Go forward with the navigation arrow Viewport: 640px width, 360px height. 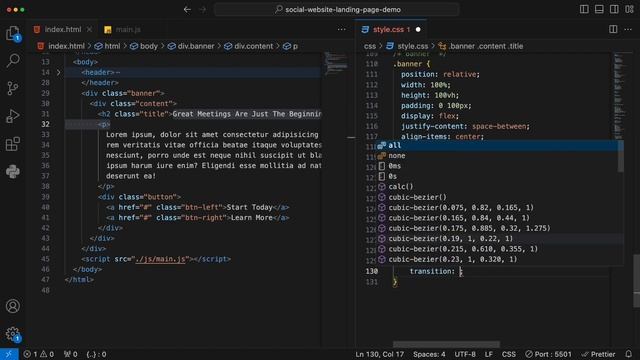pos(203,9)
